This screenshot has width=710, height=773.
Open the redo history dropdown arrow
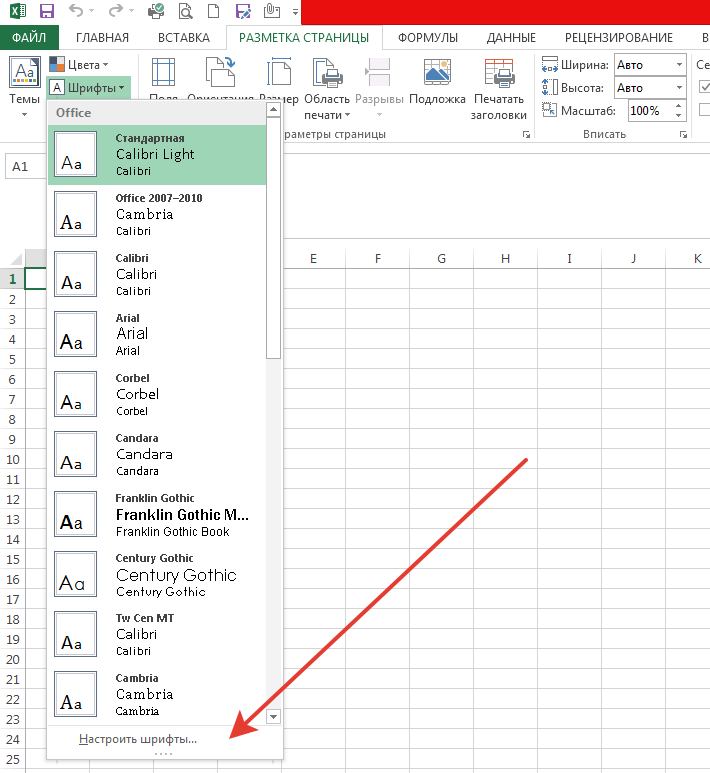click(131, 11)
